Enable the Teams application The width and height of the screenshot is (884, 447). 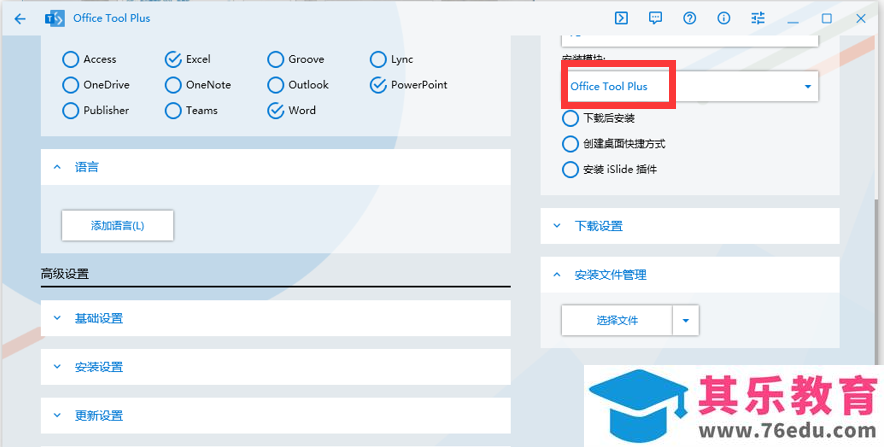pyautogui.click(x=173, y=110)
